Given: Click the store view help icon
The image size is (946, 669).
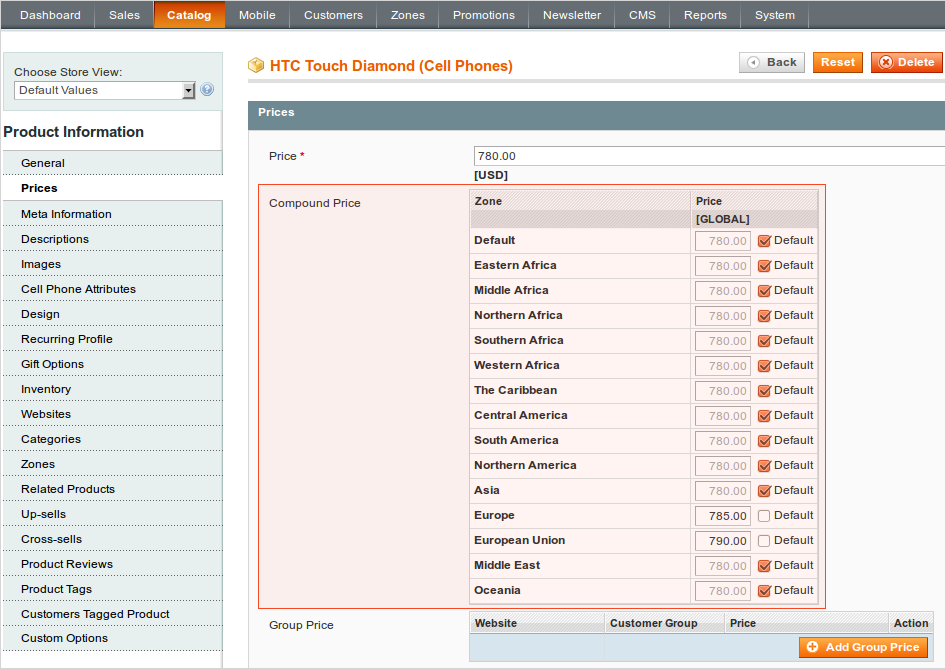Looking at the screenshot, I should [x=207, y=89].
